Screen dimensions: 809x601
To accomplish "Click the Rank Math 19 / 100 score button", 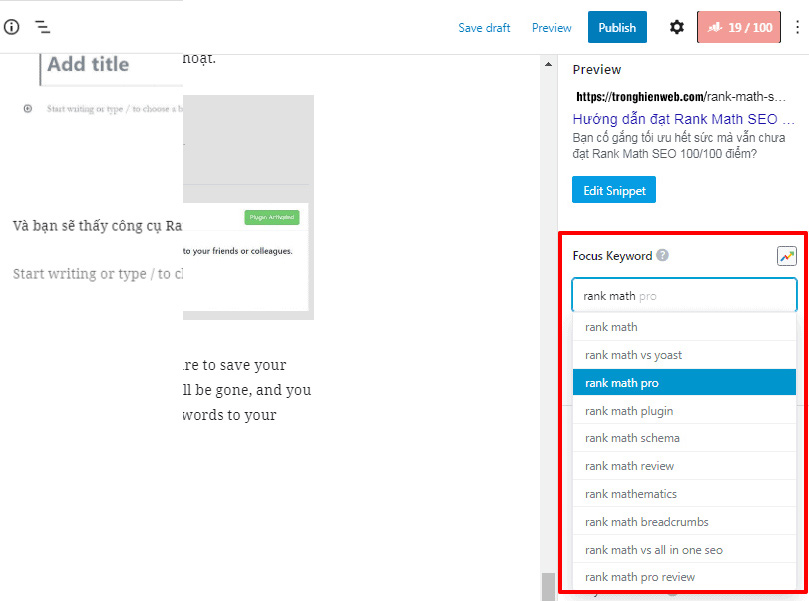I will 739,27.
